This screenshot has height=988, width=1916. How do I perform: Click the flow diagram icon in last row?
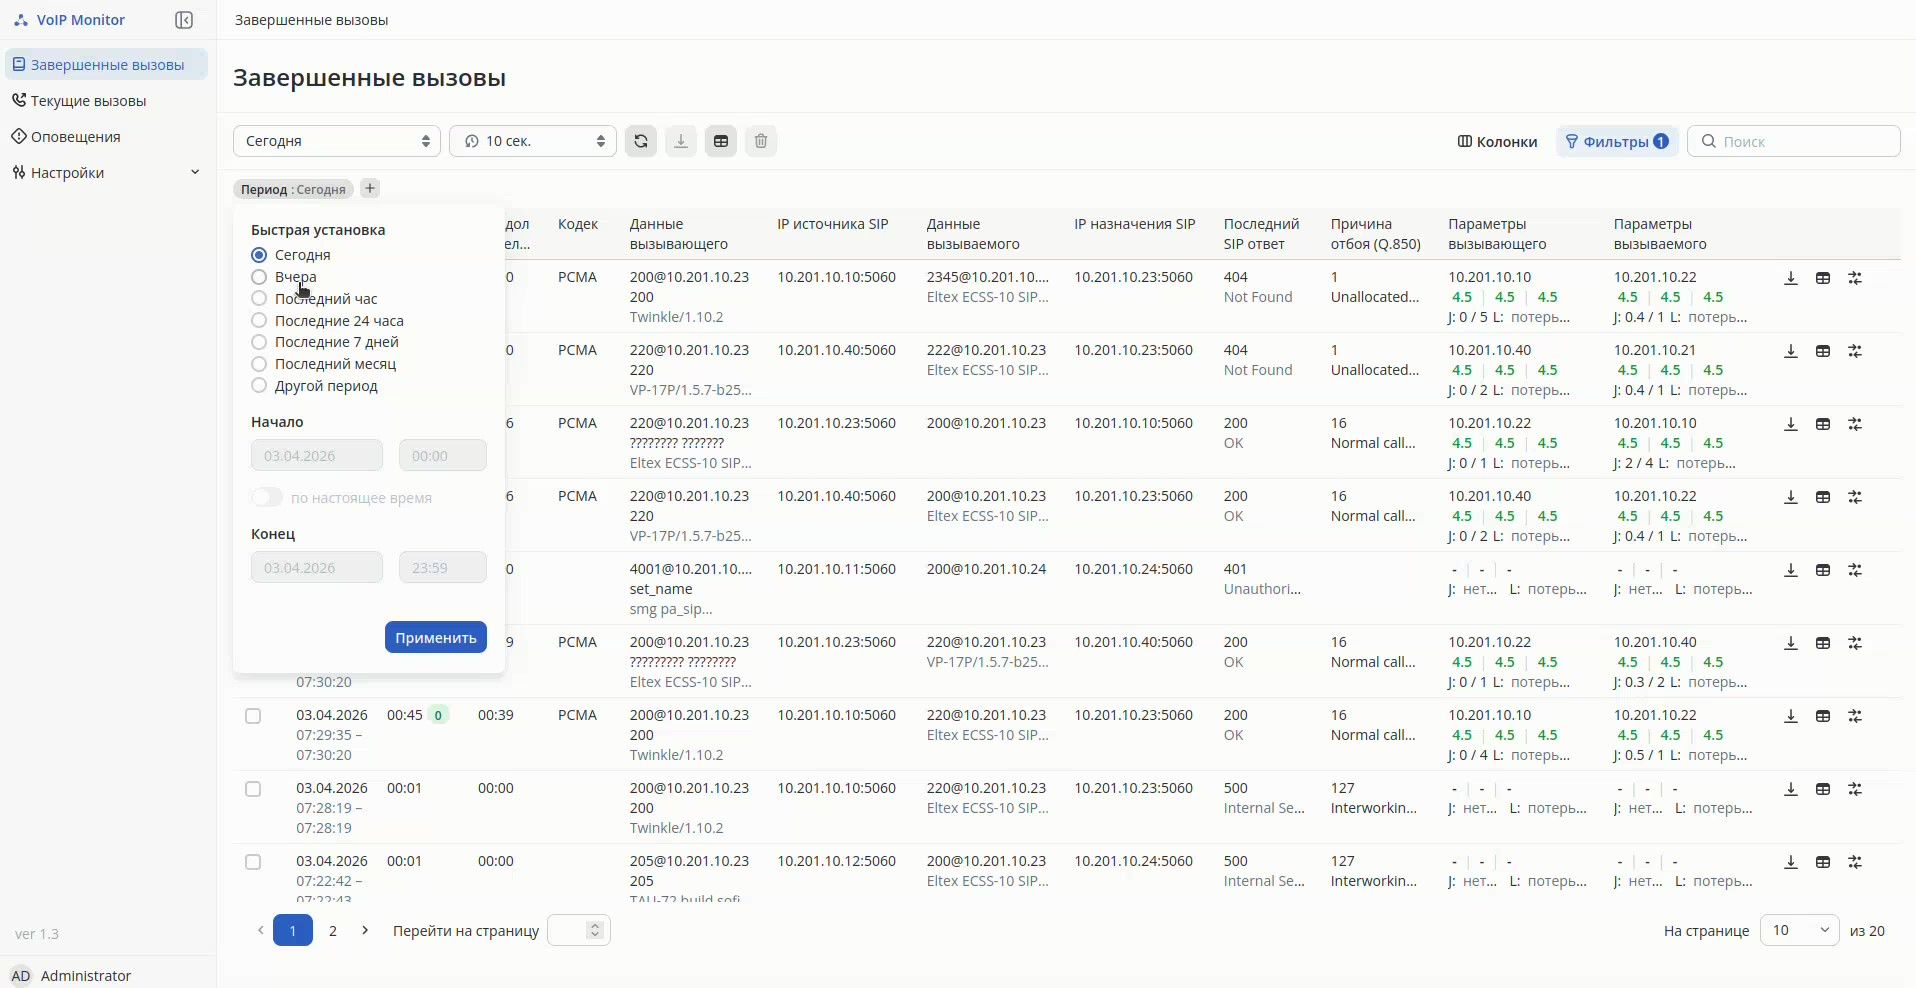1855,862
